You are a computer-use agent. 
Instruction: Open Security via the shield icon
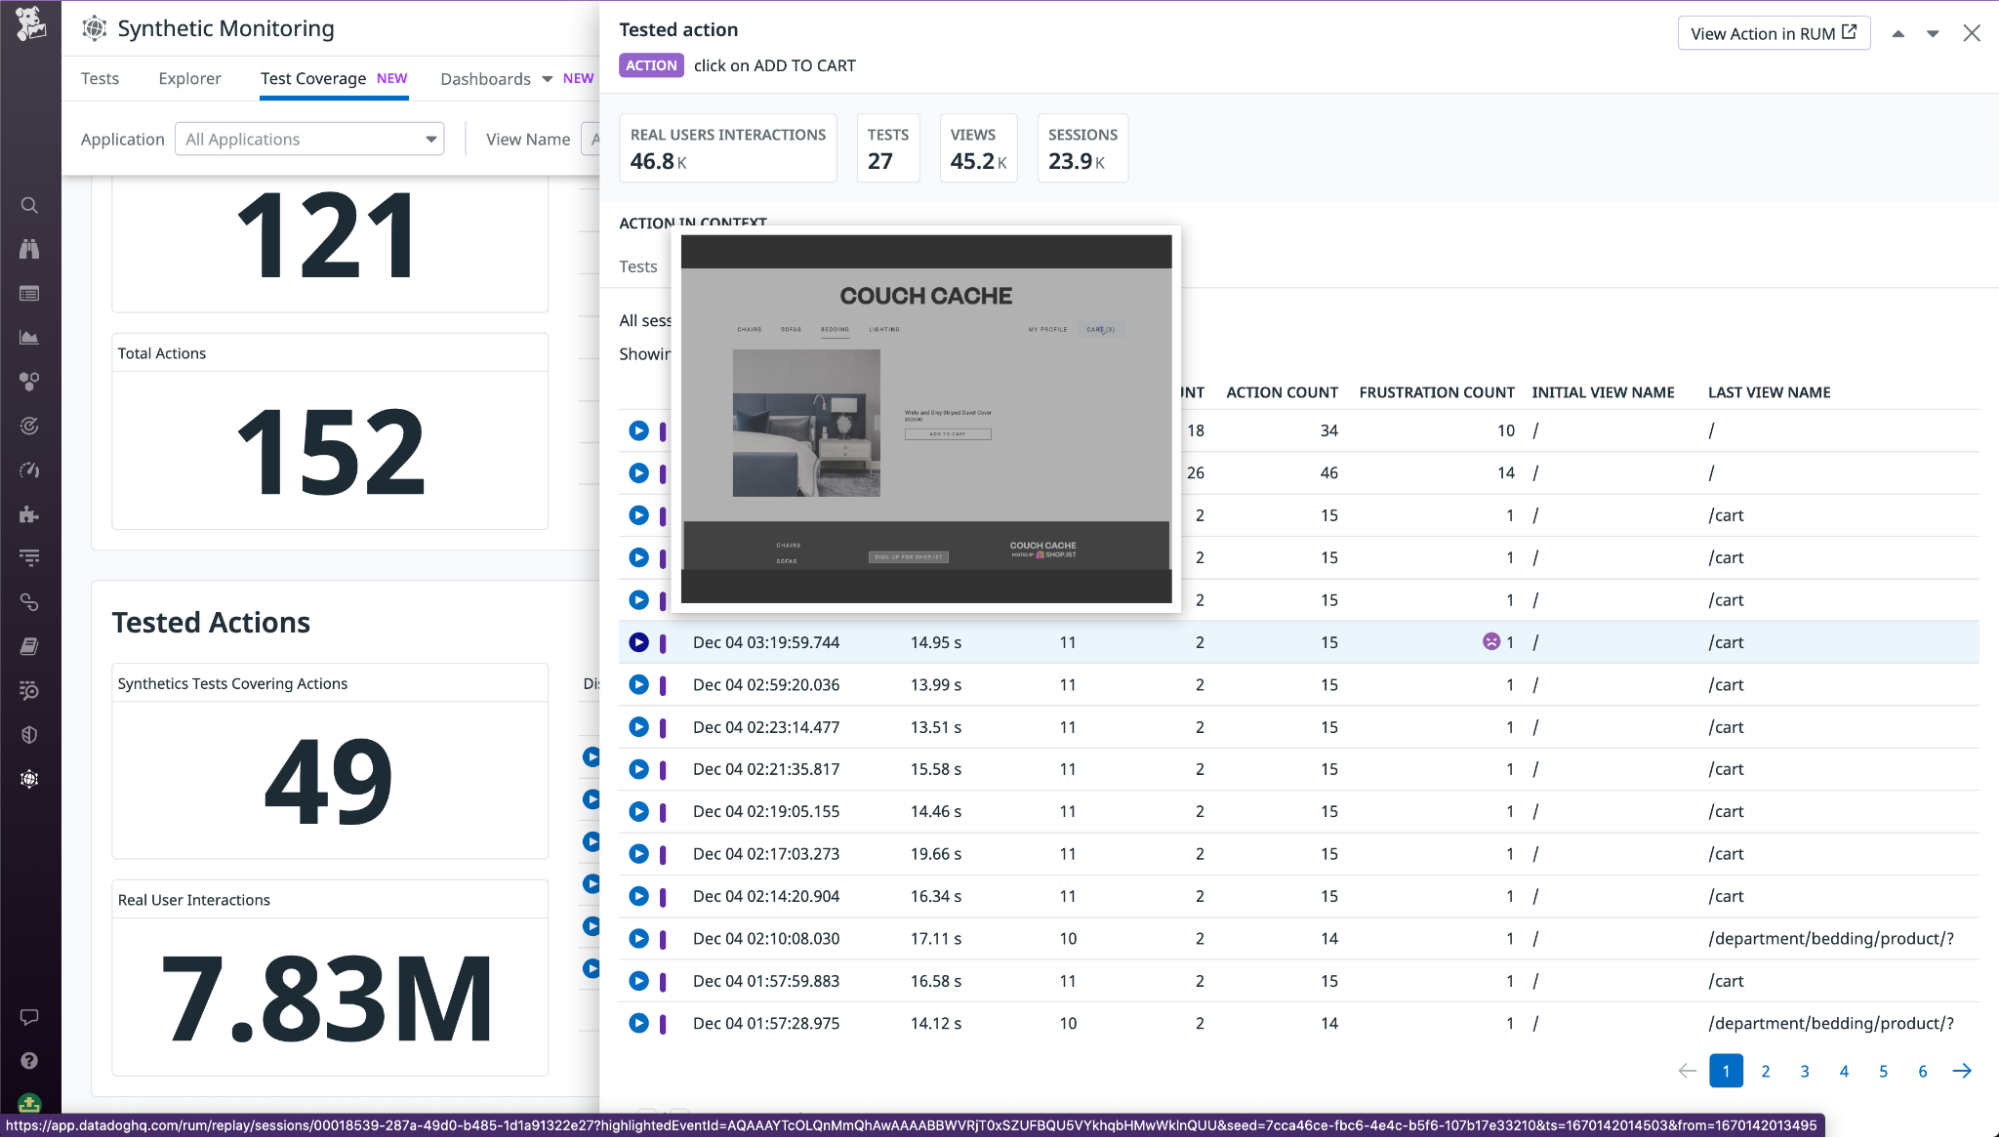click(x=30, y=735)
